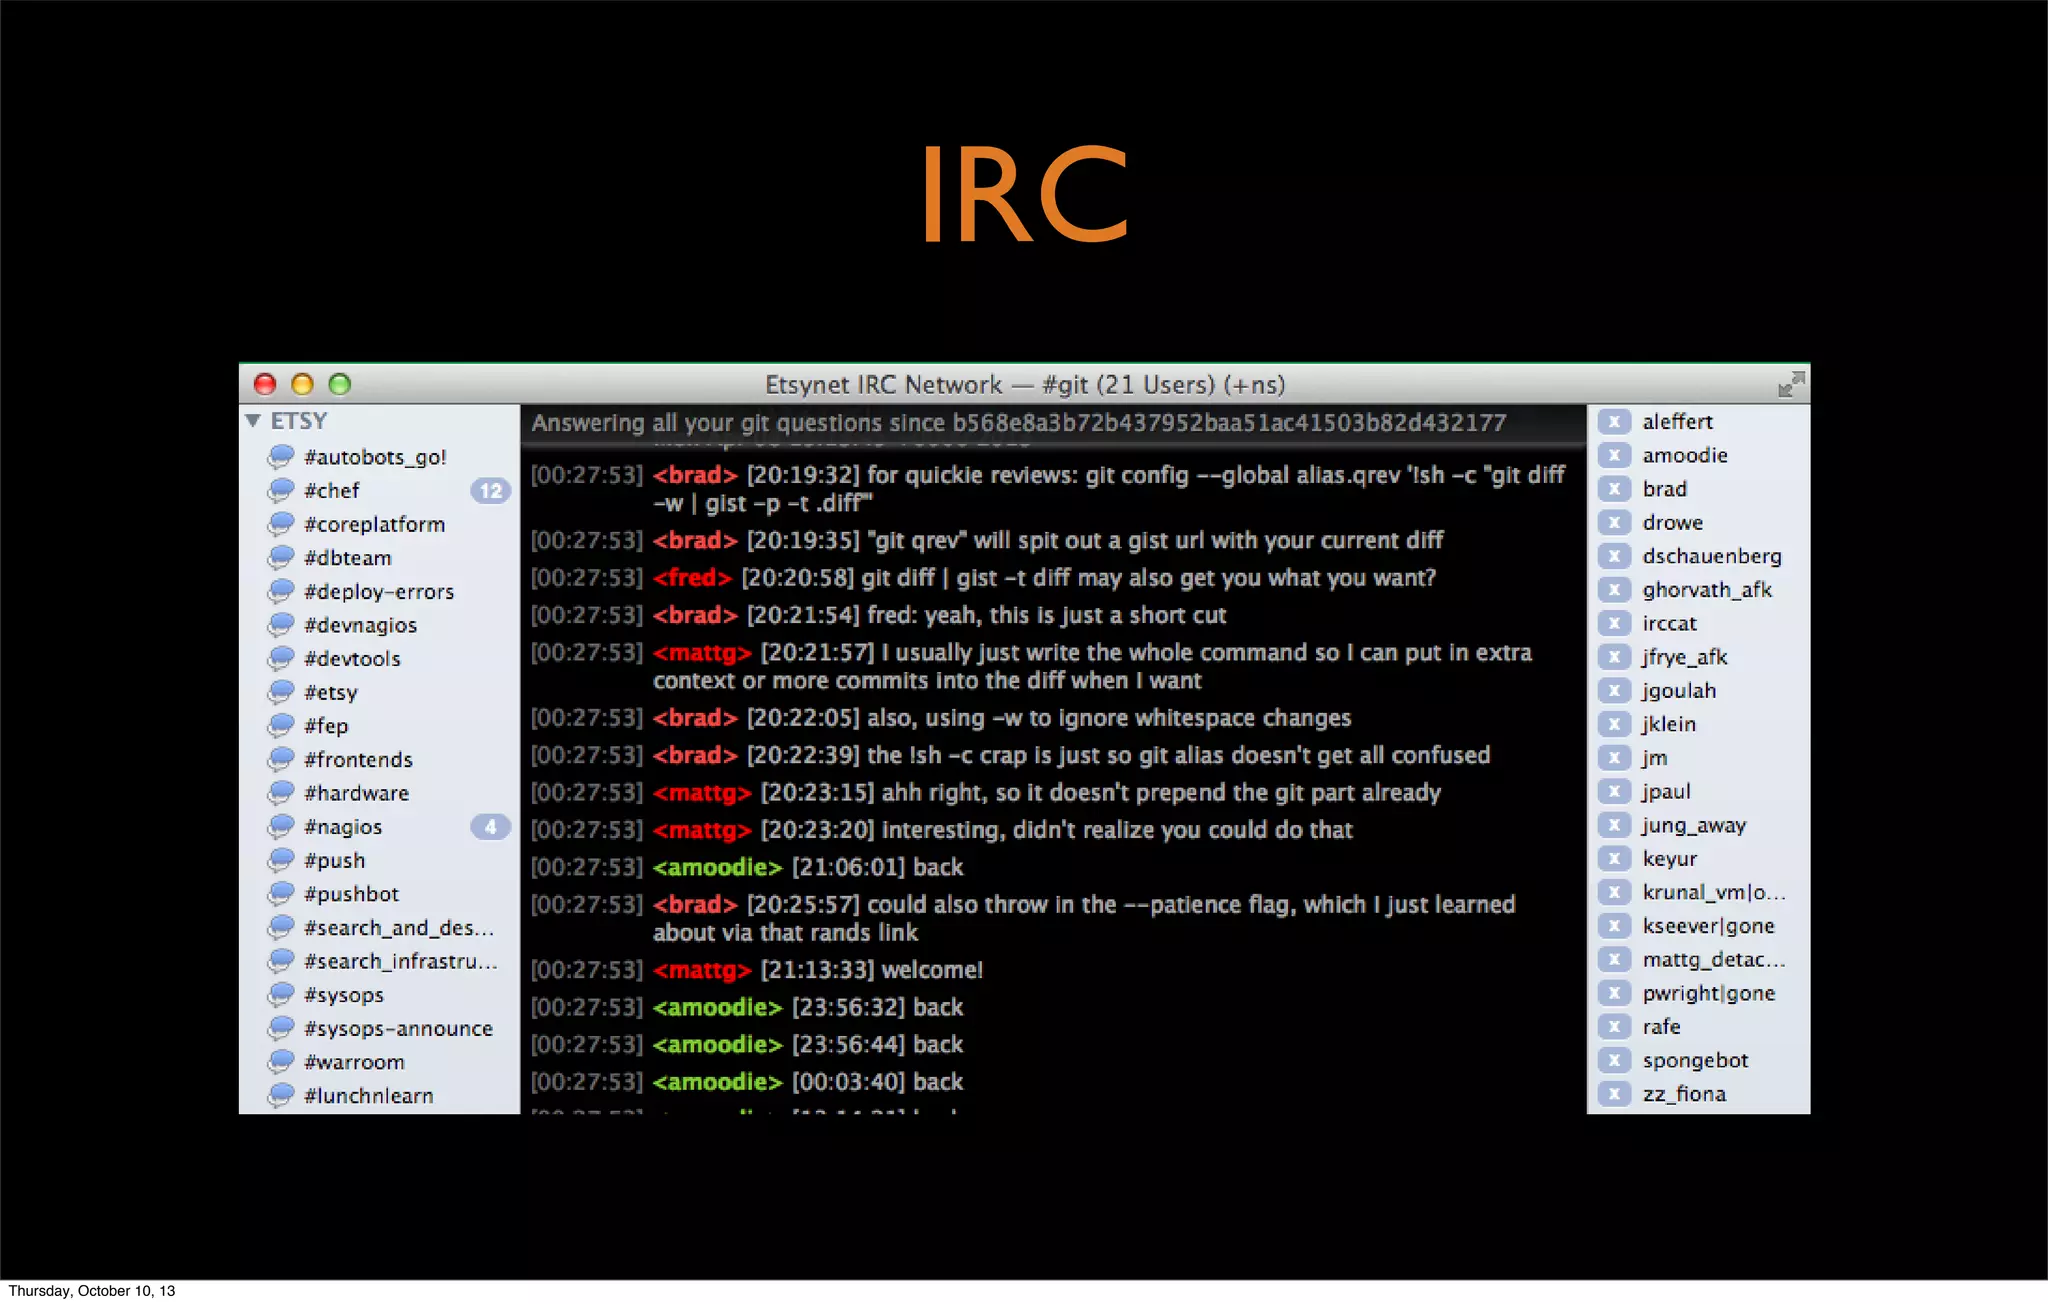Click the #lunchnlearn channel bubble icon
Screen dimensions: 2048x1304
tap(281, 1096)
